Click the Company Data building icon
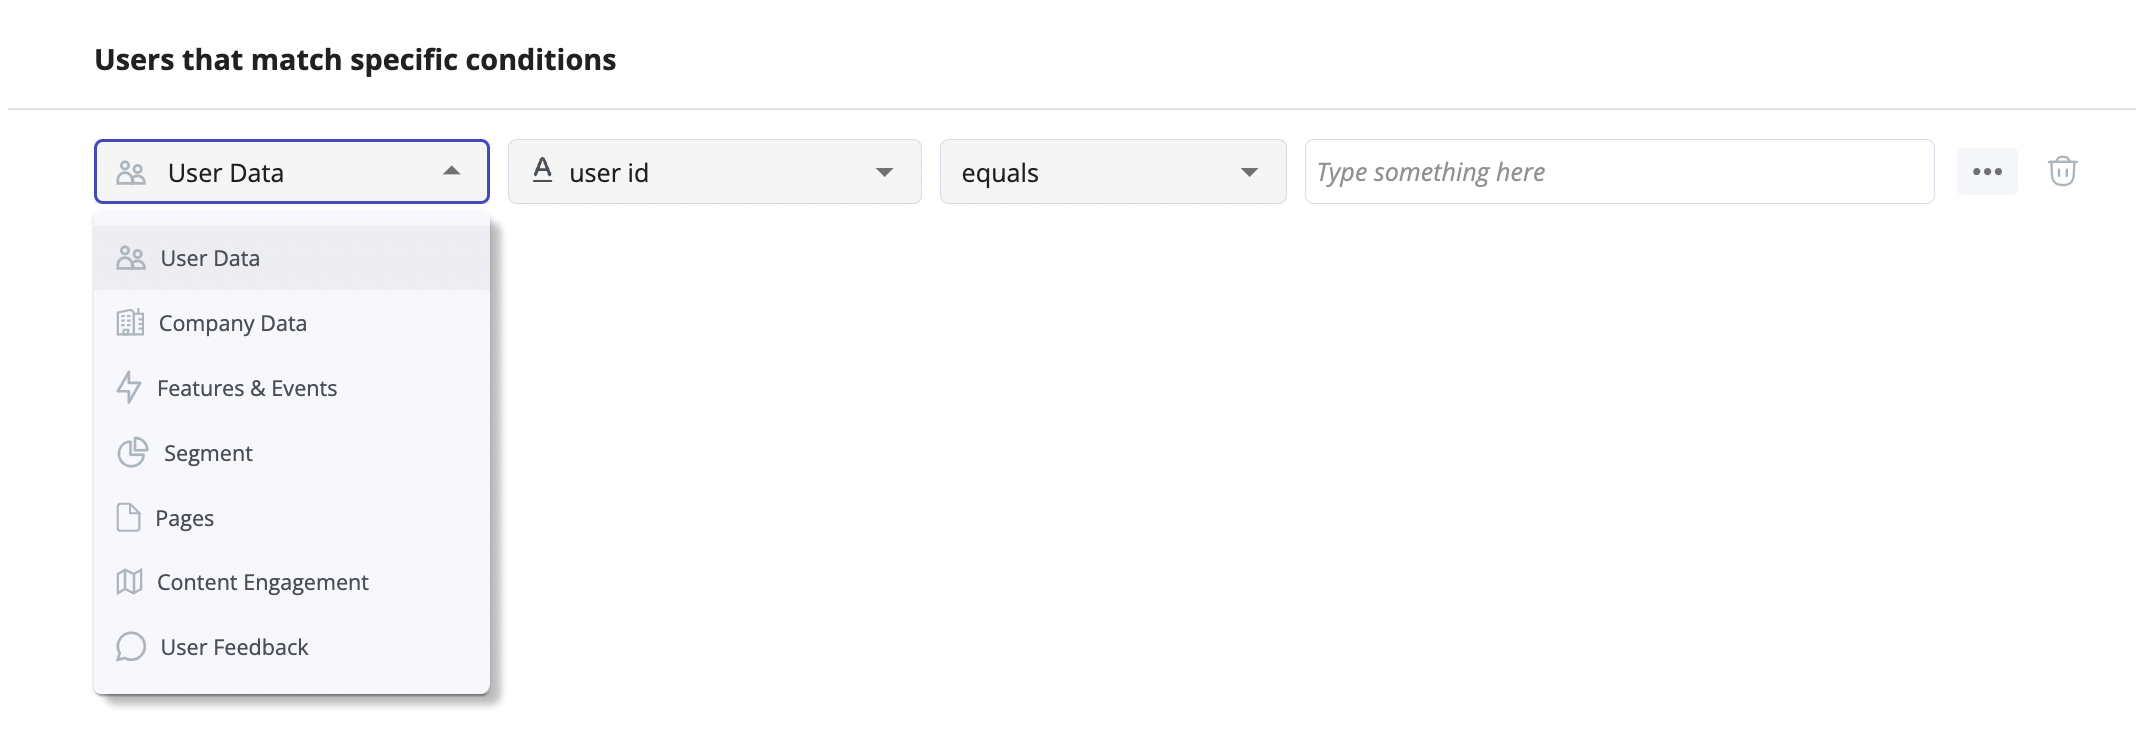 [131, 322]
